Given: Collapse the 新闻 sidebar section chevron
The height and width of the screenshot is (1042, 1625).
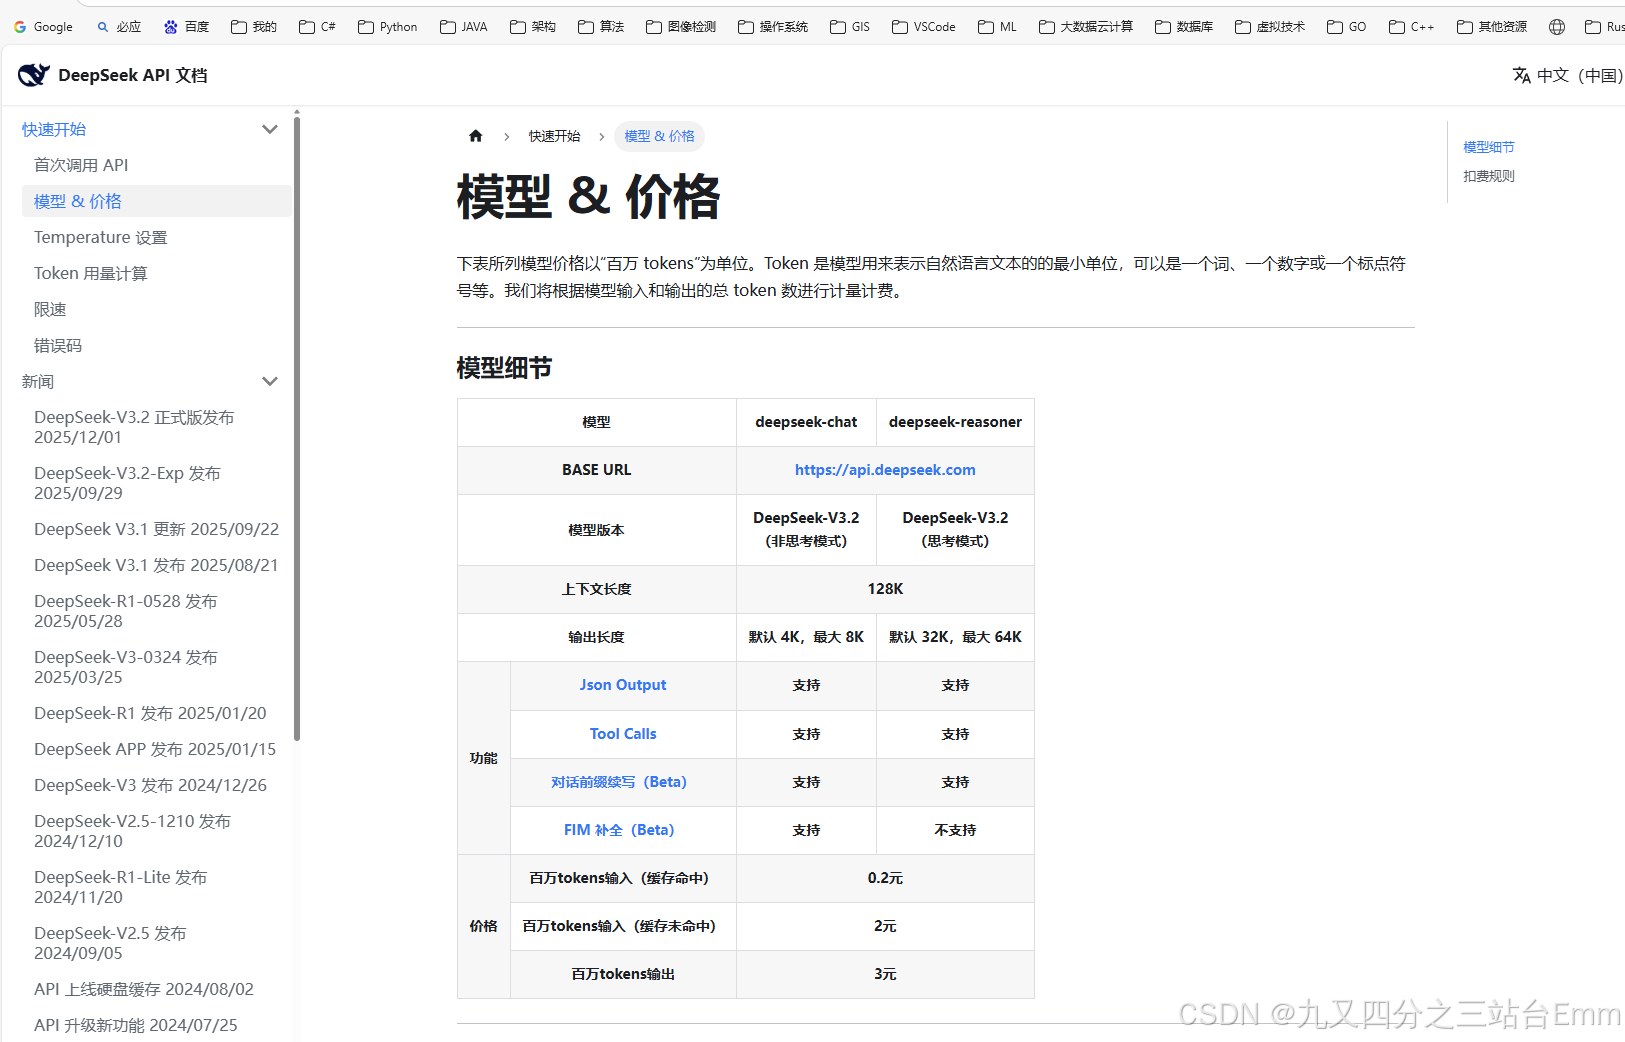Looking at the screenshot, I should 269,381.
